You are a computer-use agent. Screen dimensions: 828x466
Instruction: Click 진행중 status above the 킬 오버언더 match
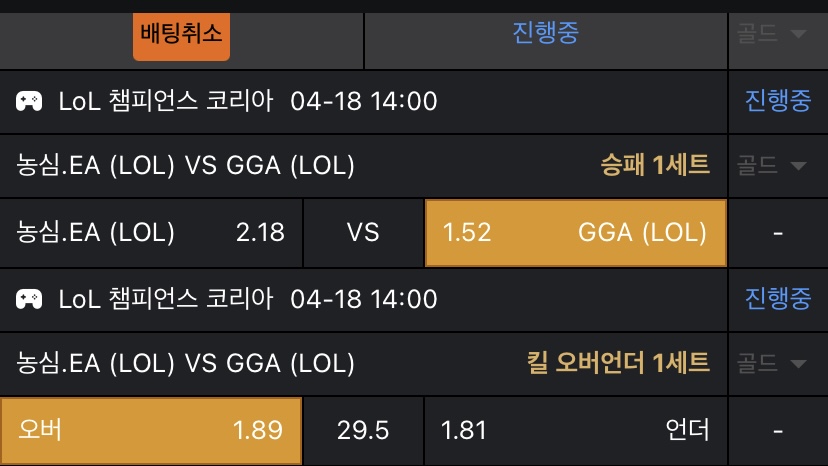coord(777,298)
